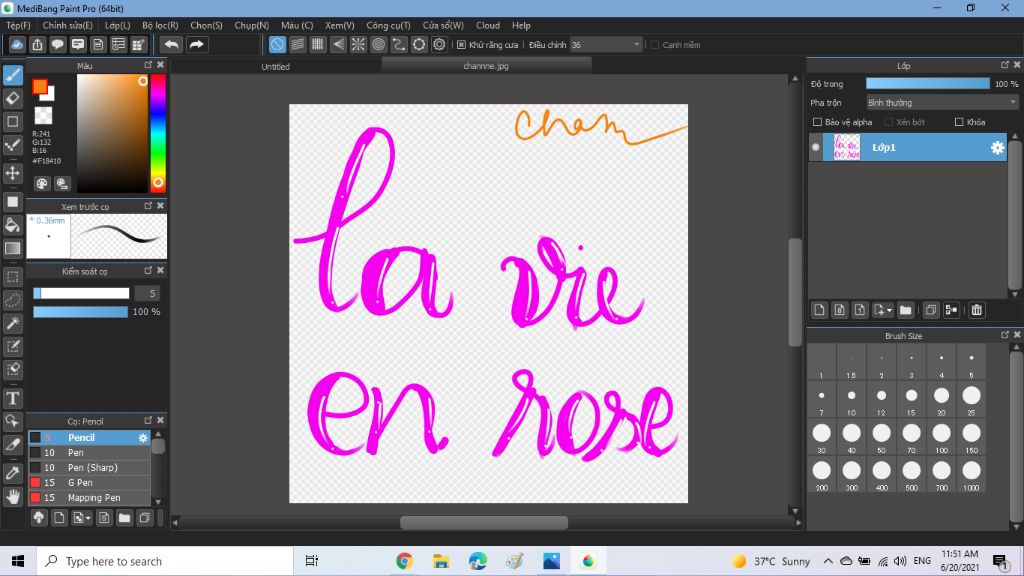Select the Bucket fill tool
Image resolution: width=1024 pixels, height=576 pixels.
pyautogui.click(x=13, y=225)
